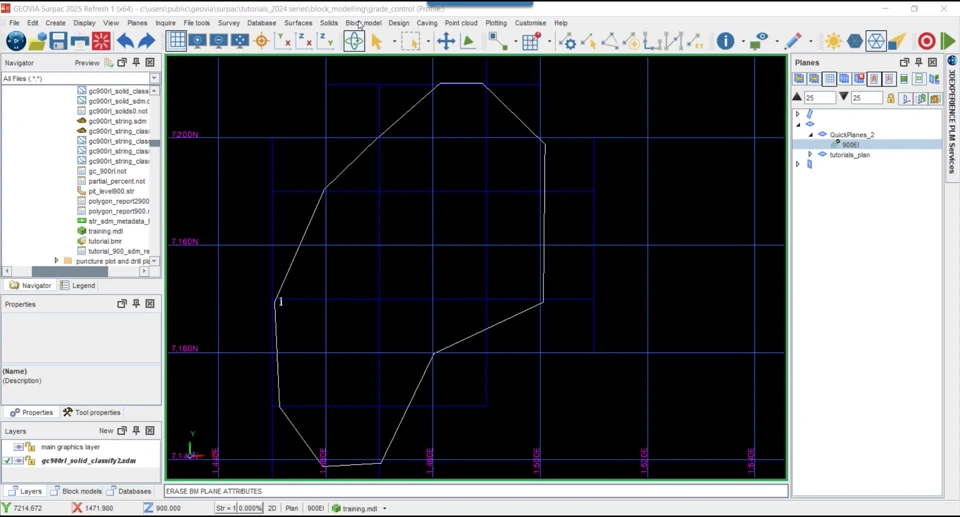Open dropdown arrow beside yellow select cursor
The width and height of the screenshot is (960, 517).
click(x=394, y=42)
